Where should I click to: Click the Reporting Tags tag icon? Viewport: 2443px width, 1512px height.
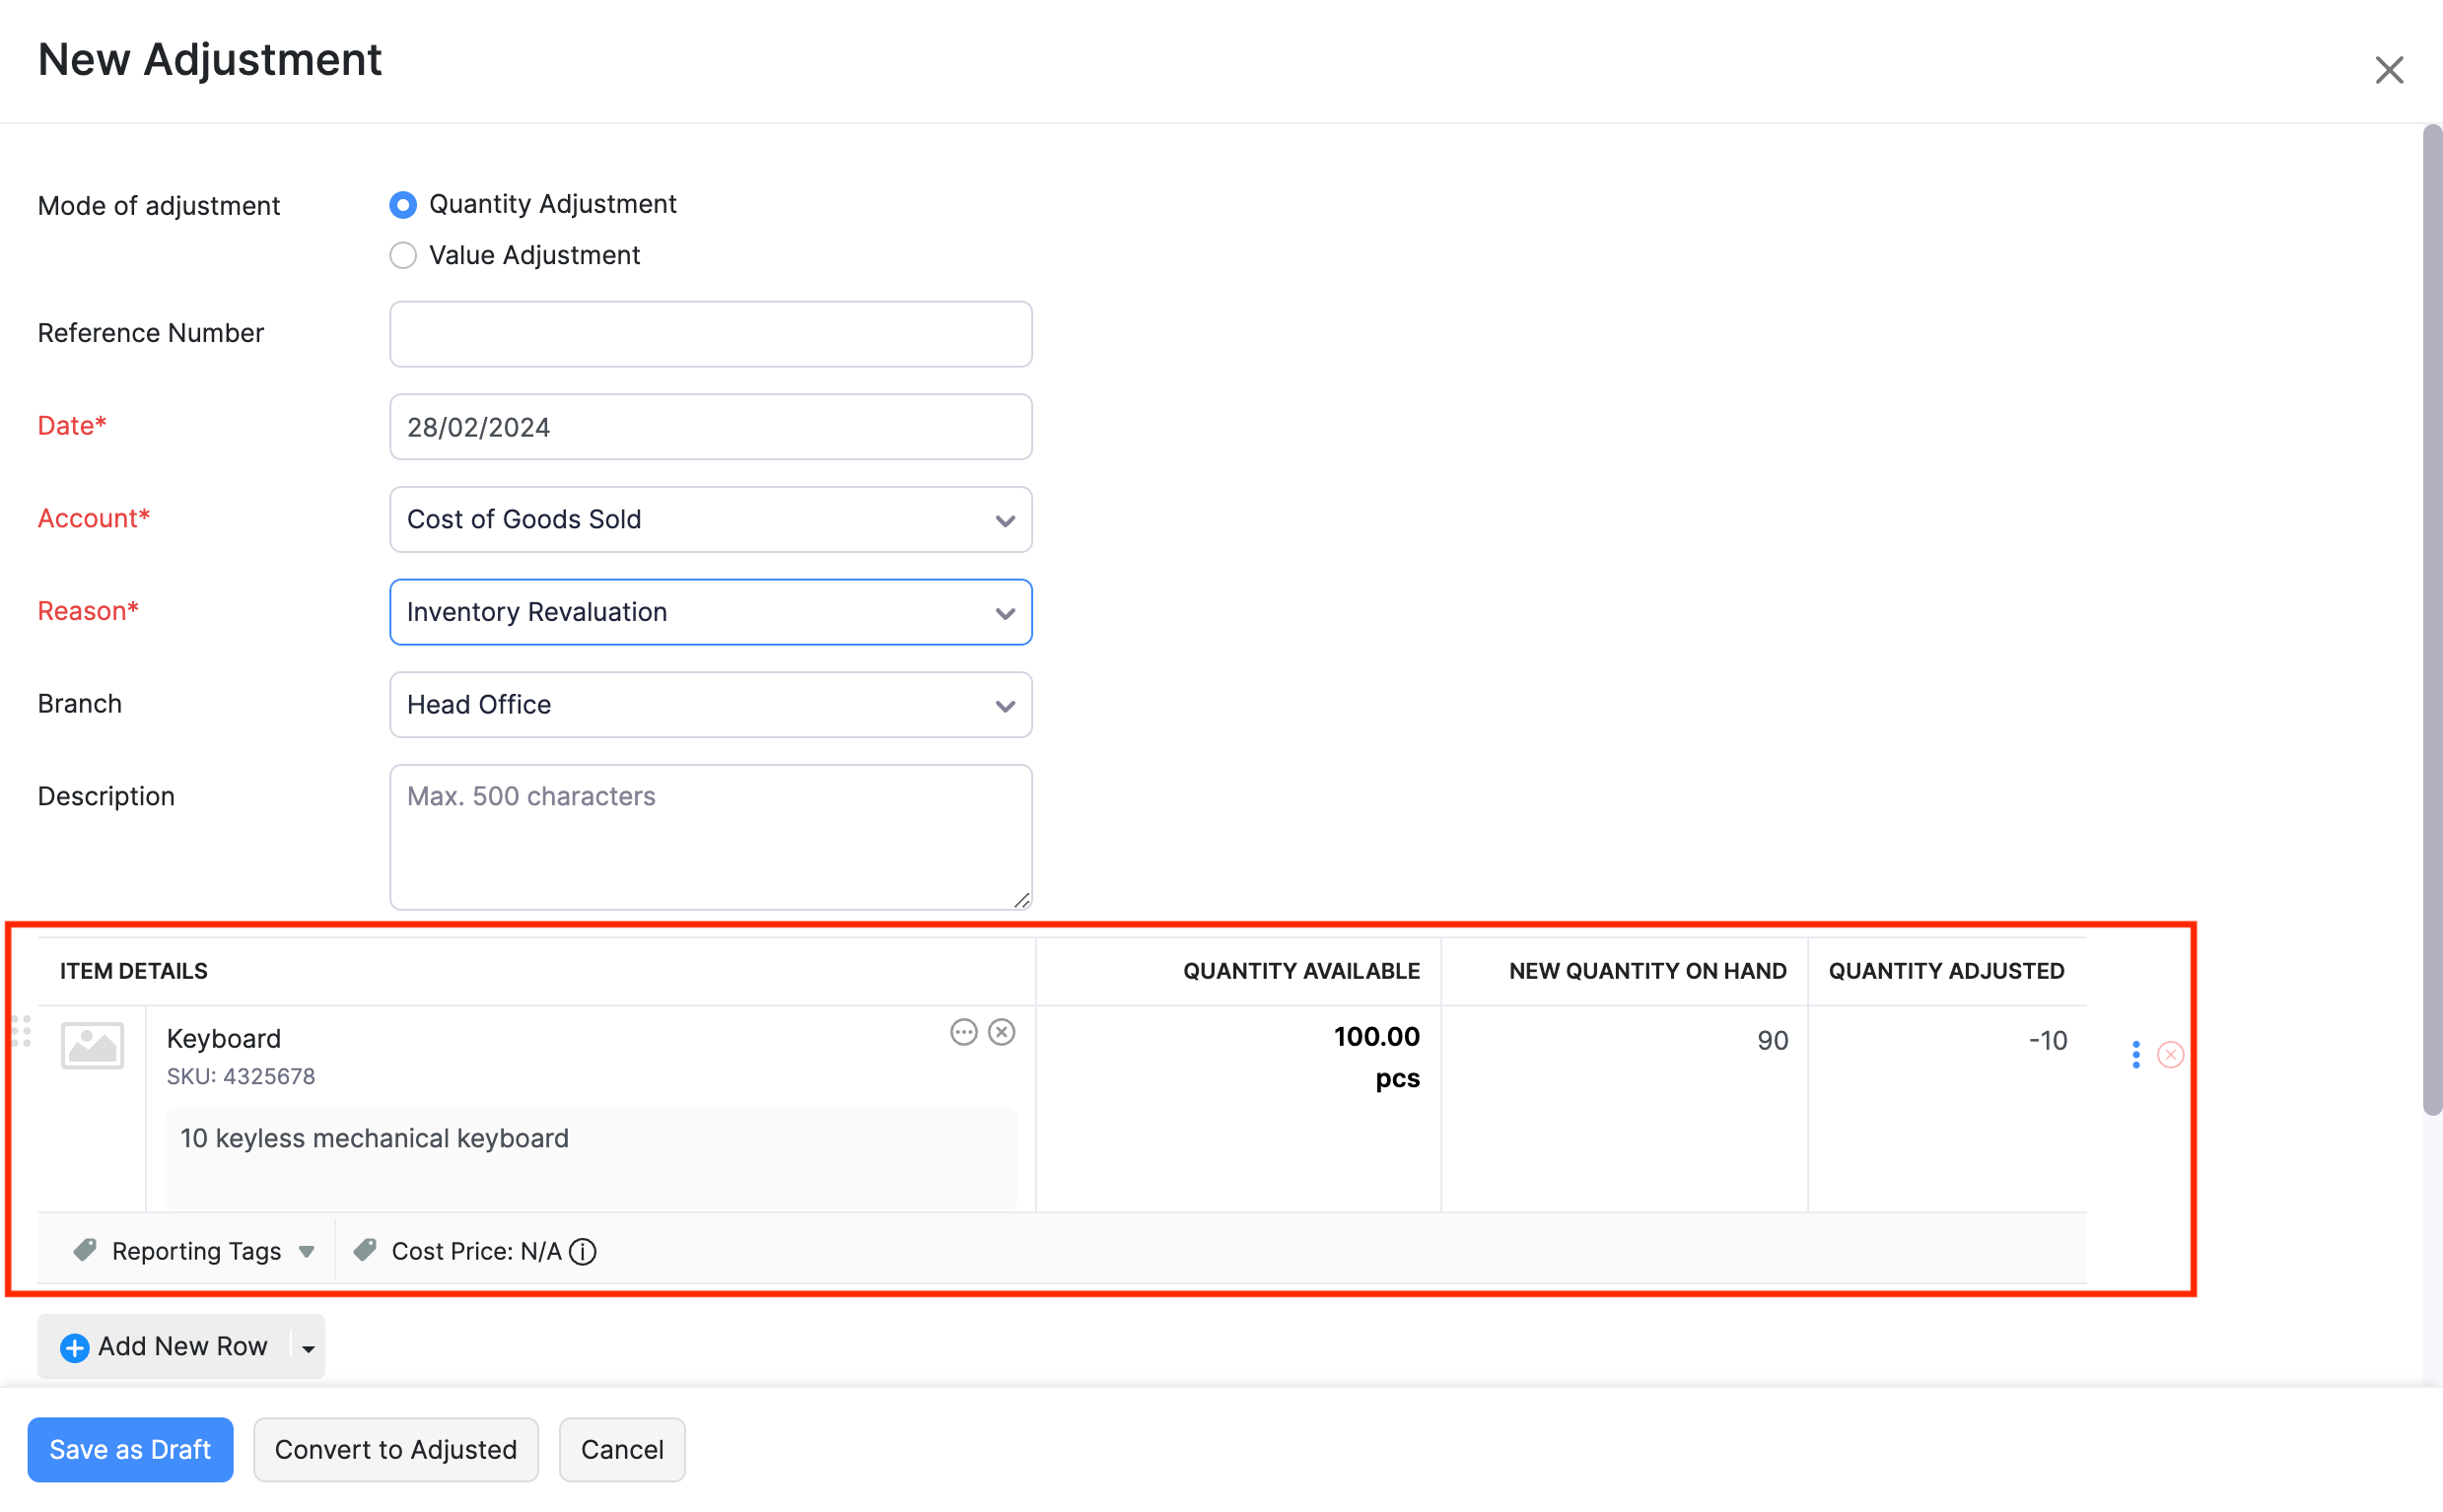pos(85,1250)
